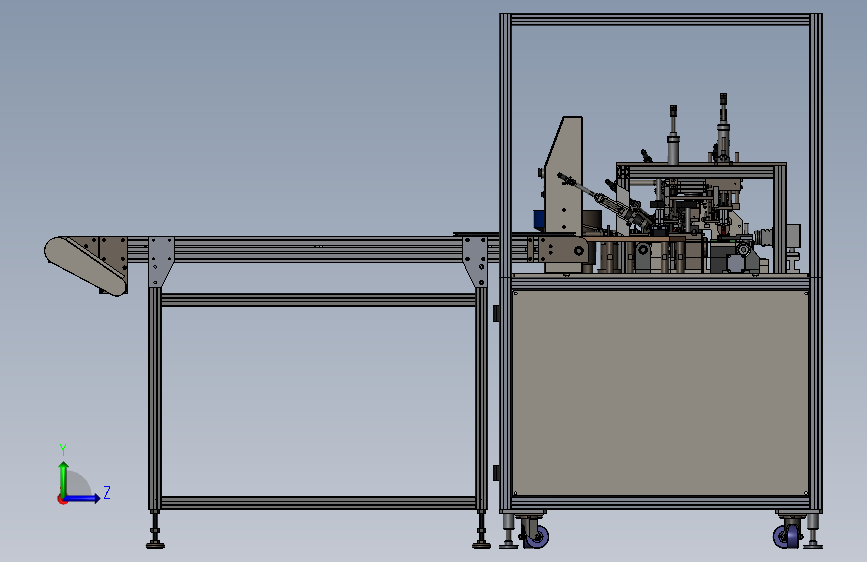Screen dimensions: 867x562
Task: Select the left purple caster wheel of the cabinet
Action: pyautogui.click(x=535, y=535)
